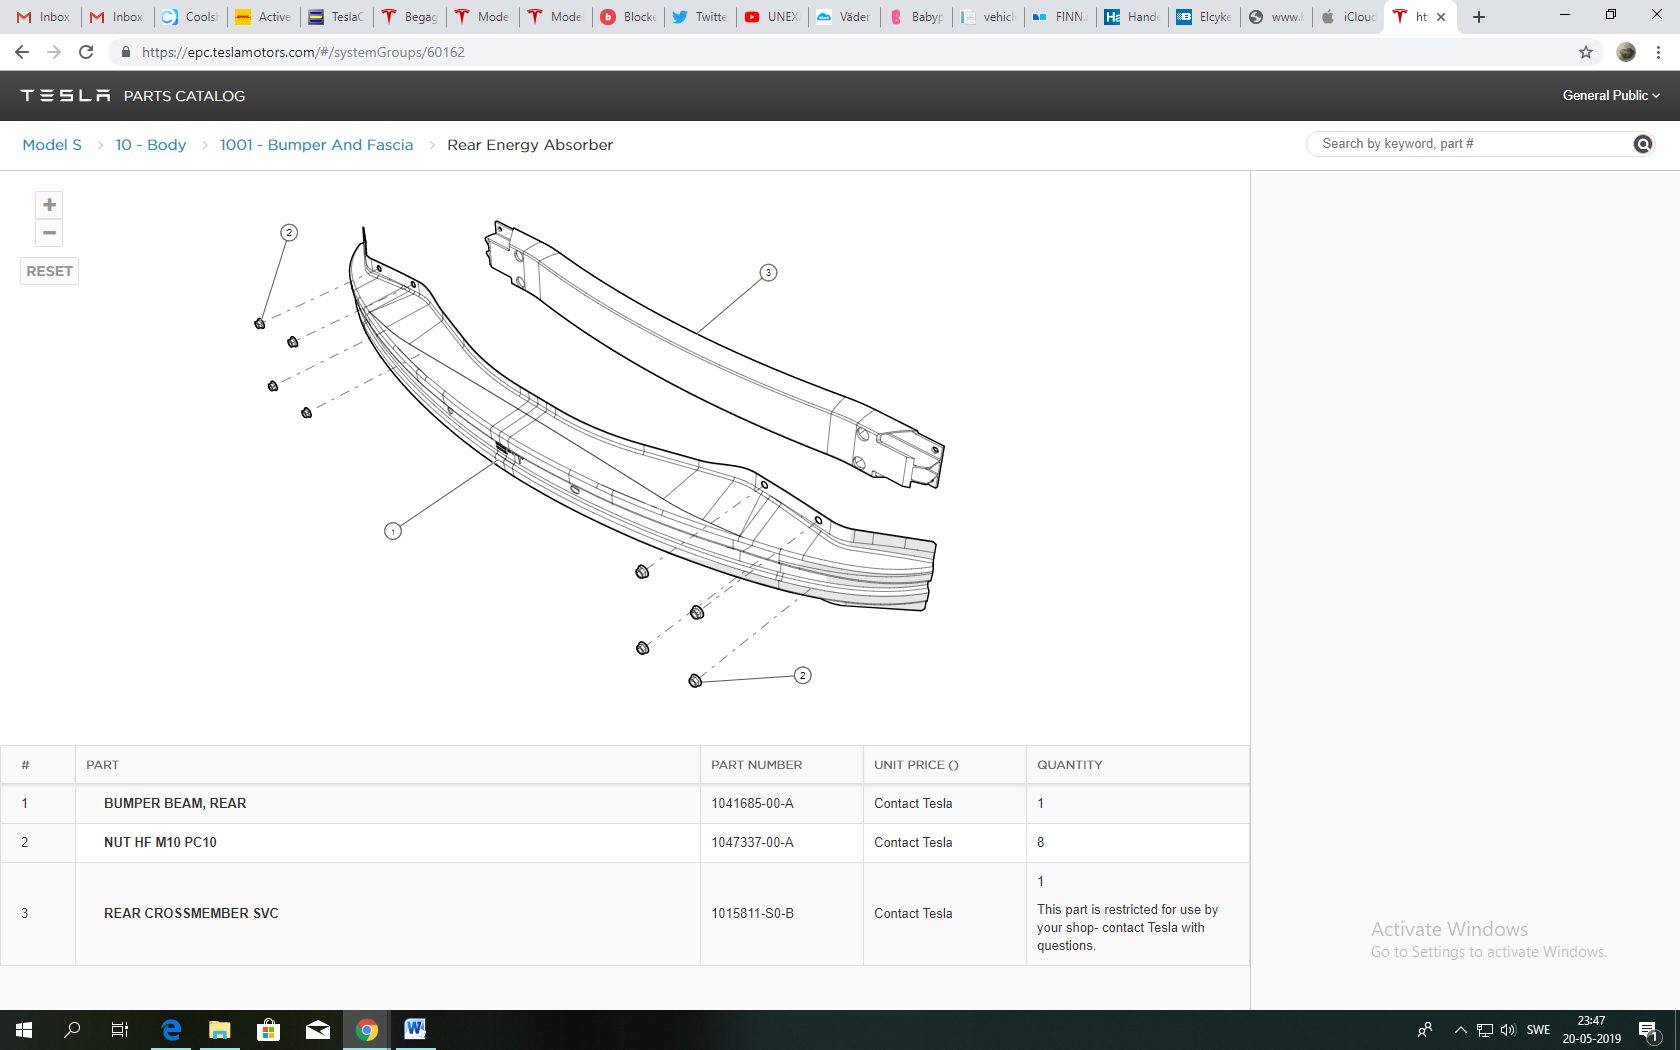Switch to the iCloud tab
The image size is (1680, 1050).
tap(1349, 17)
